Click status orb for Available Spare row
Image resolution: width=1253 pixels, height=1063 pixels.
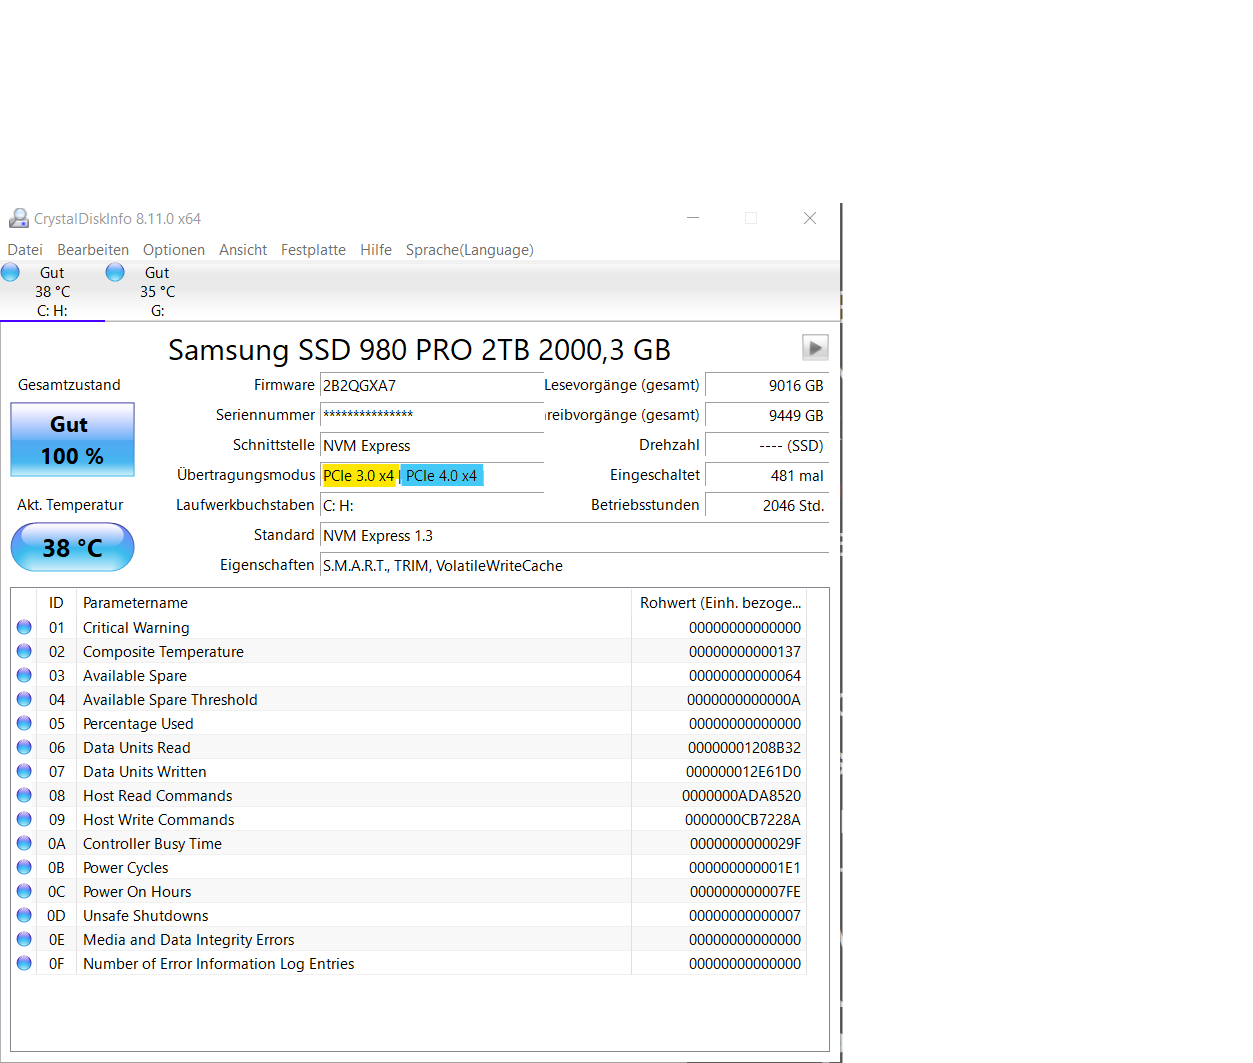[24, 675]
